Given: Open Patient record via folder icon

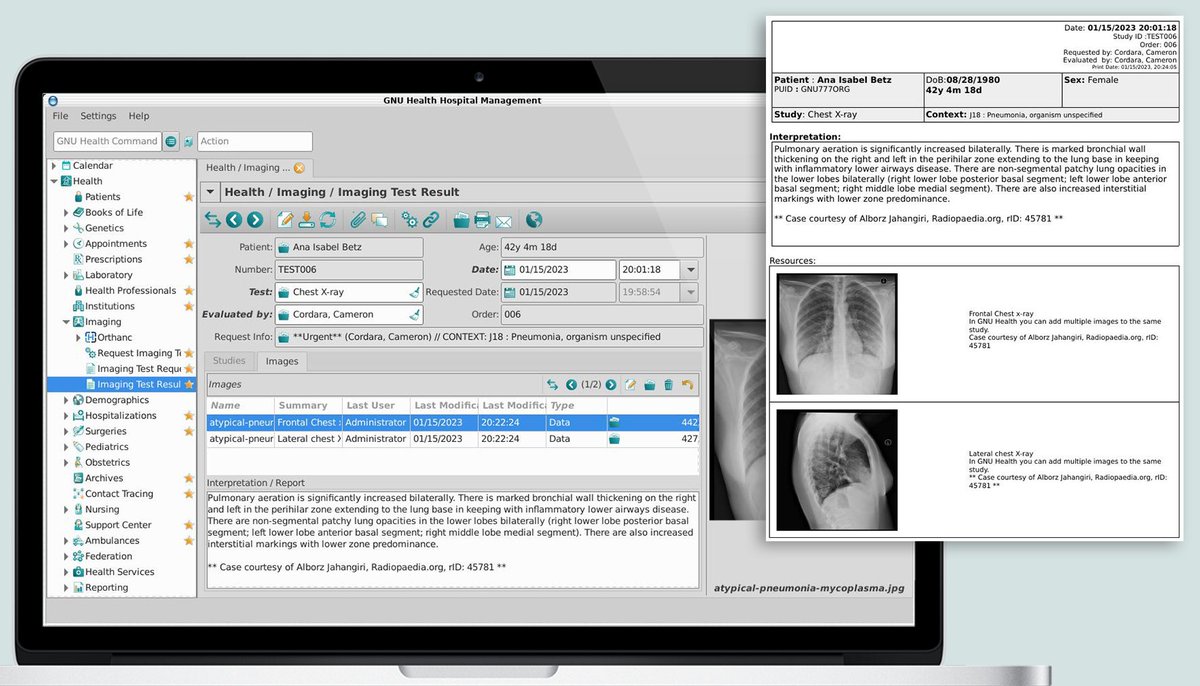Looking at the screenshot, I should click(x=284, y=247).
